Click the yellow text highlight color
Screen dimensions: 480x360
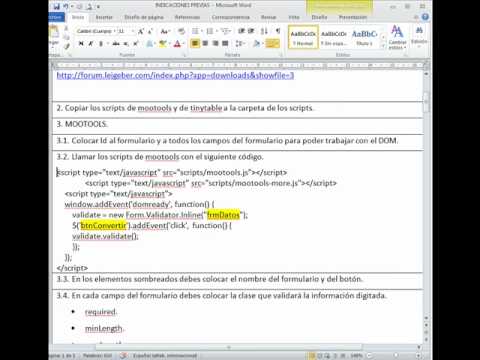[163, 43]
